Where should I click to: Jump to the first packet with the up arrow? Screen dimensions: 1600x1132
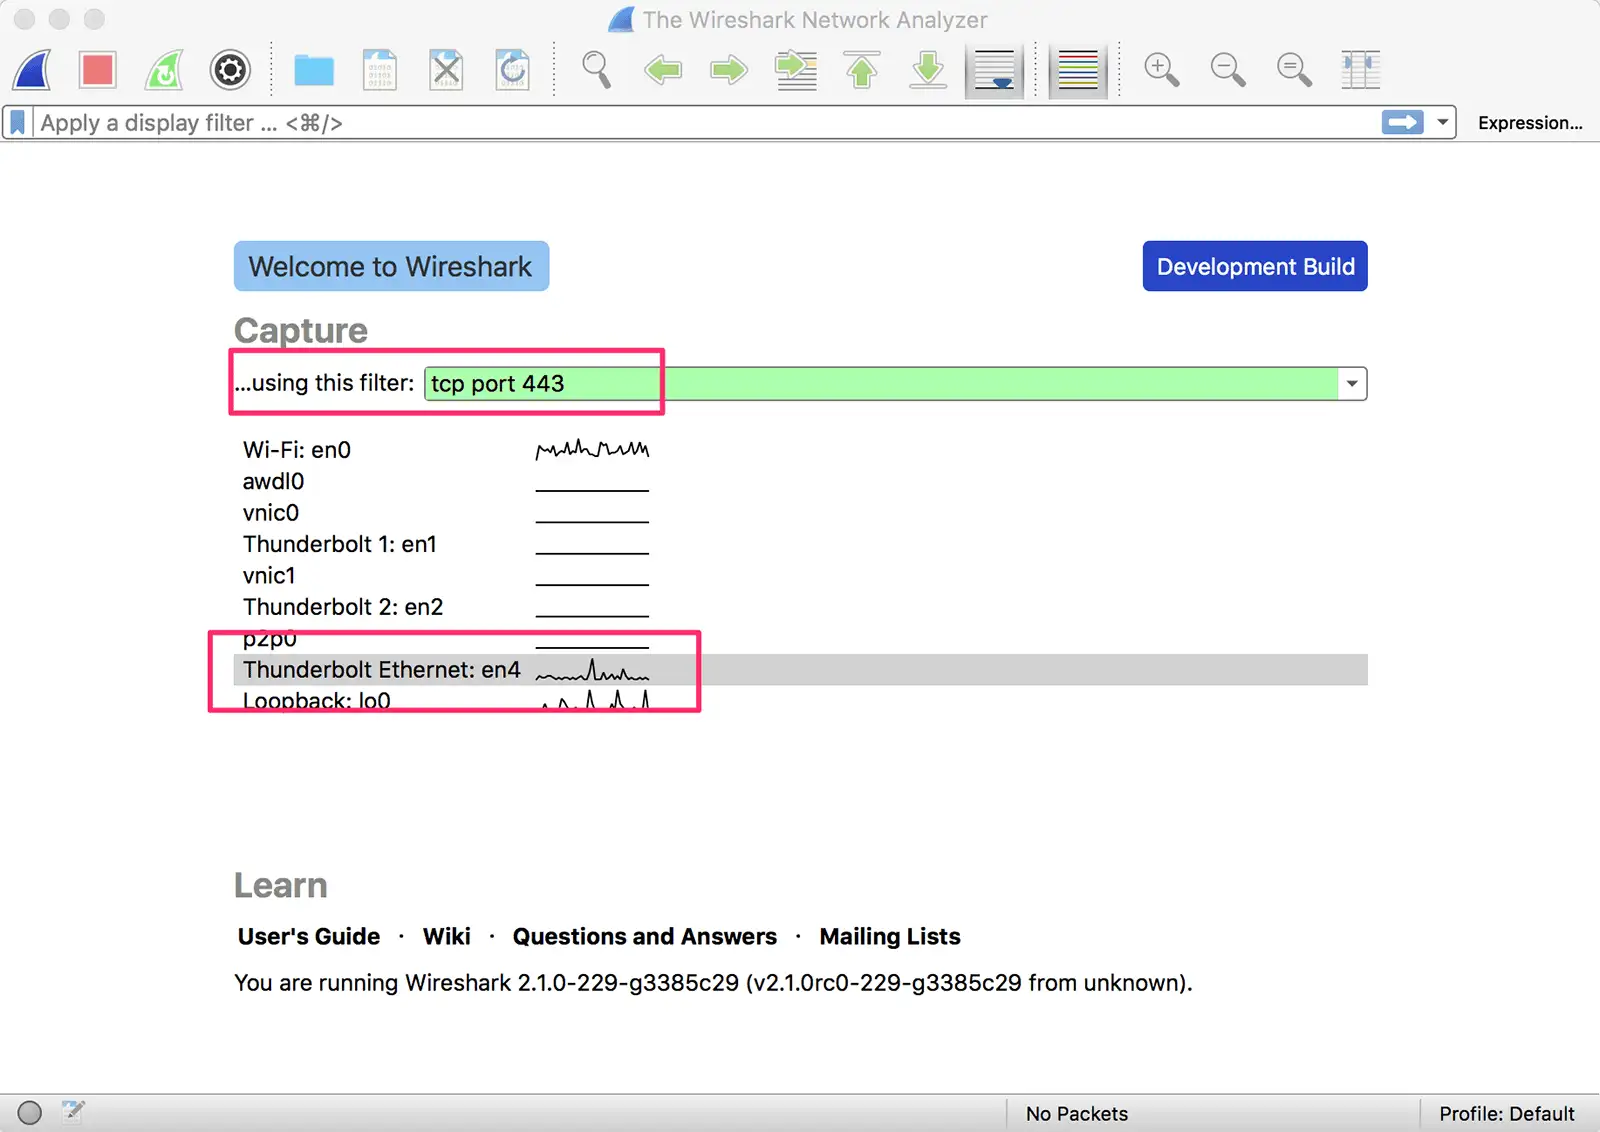point(862,70)
